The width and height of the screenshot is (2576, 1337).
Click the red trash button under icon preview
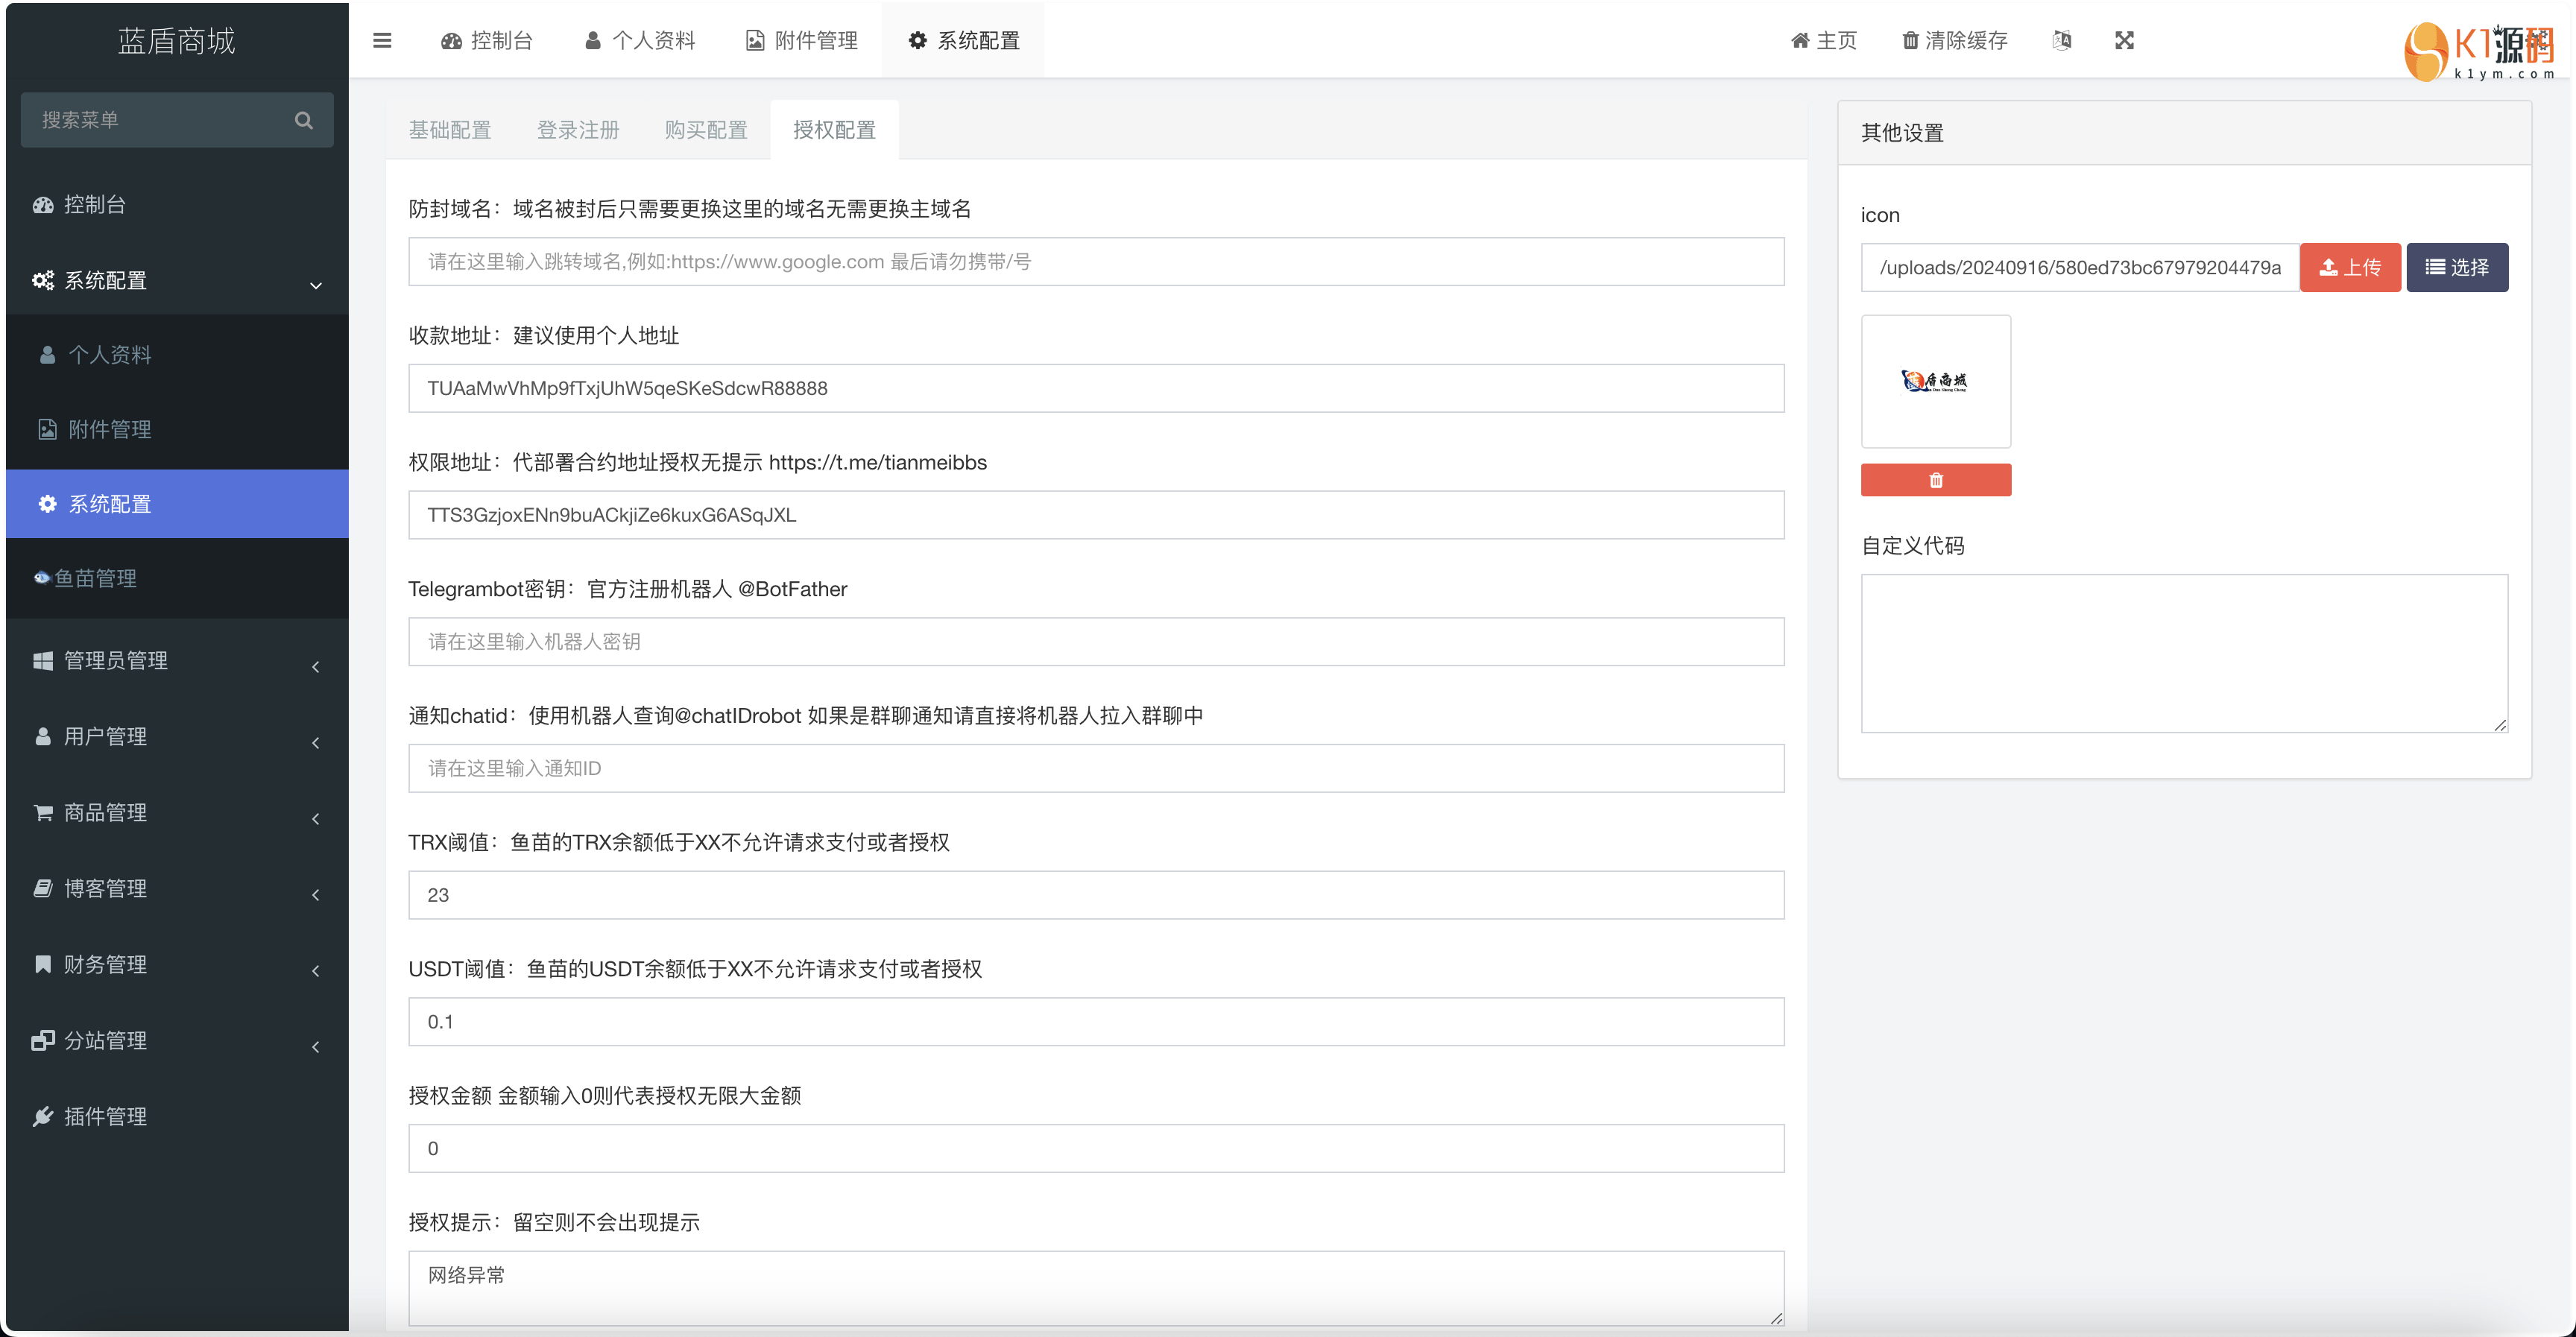pos(1935,480)
